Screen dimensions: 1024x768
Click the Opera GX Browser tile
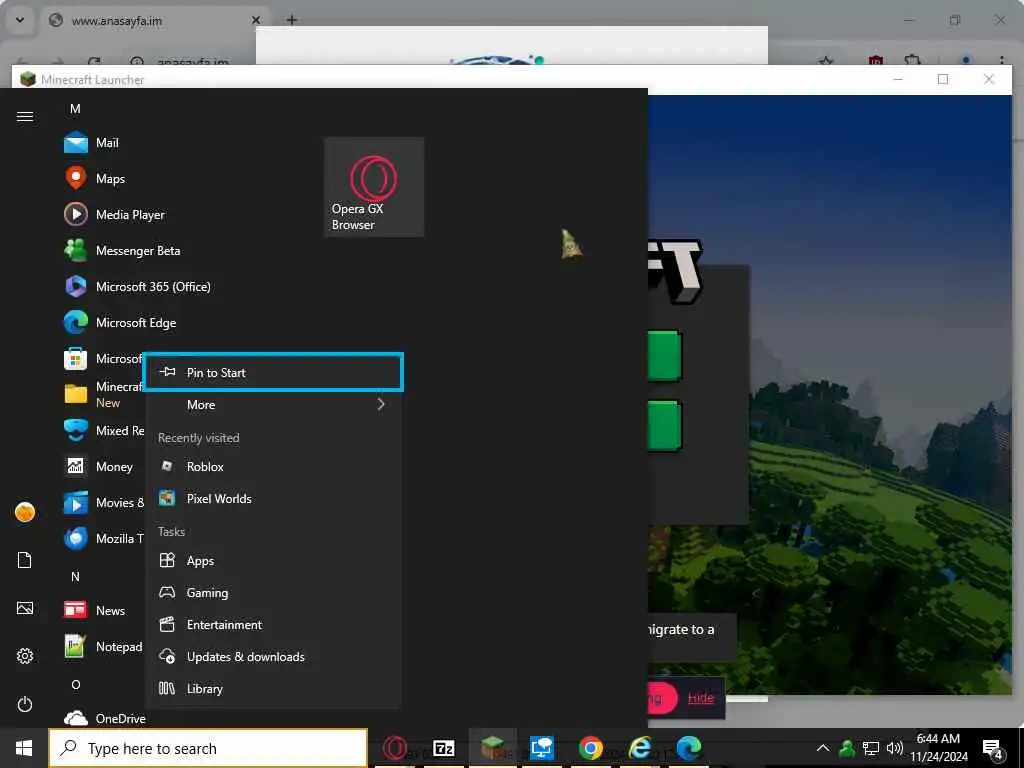374,187
